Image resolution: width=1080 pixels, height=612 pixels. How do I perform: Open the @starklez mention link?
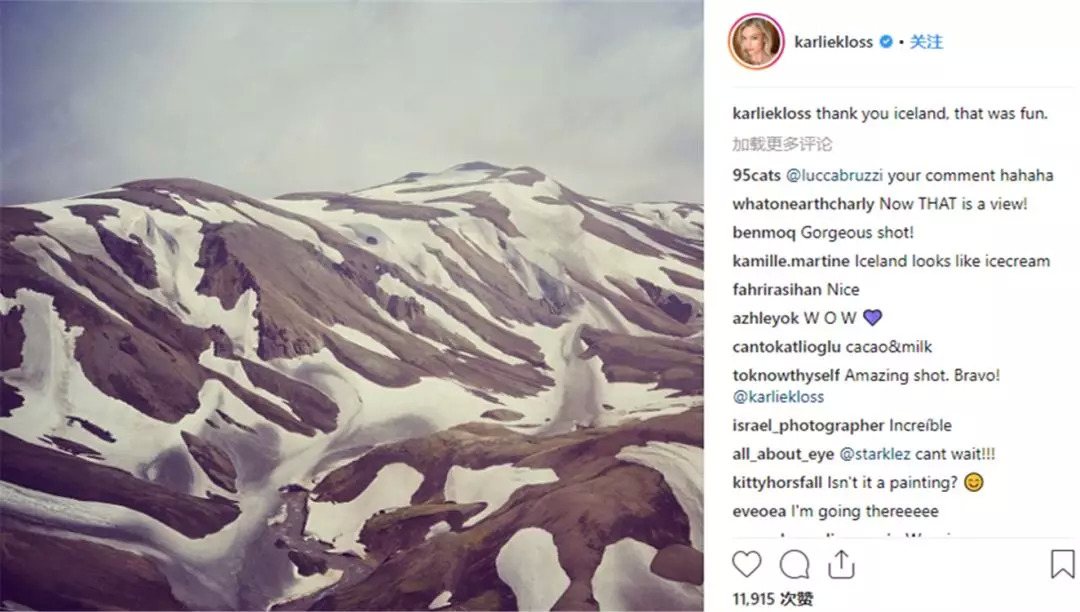tap(875, 454)
